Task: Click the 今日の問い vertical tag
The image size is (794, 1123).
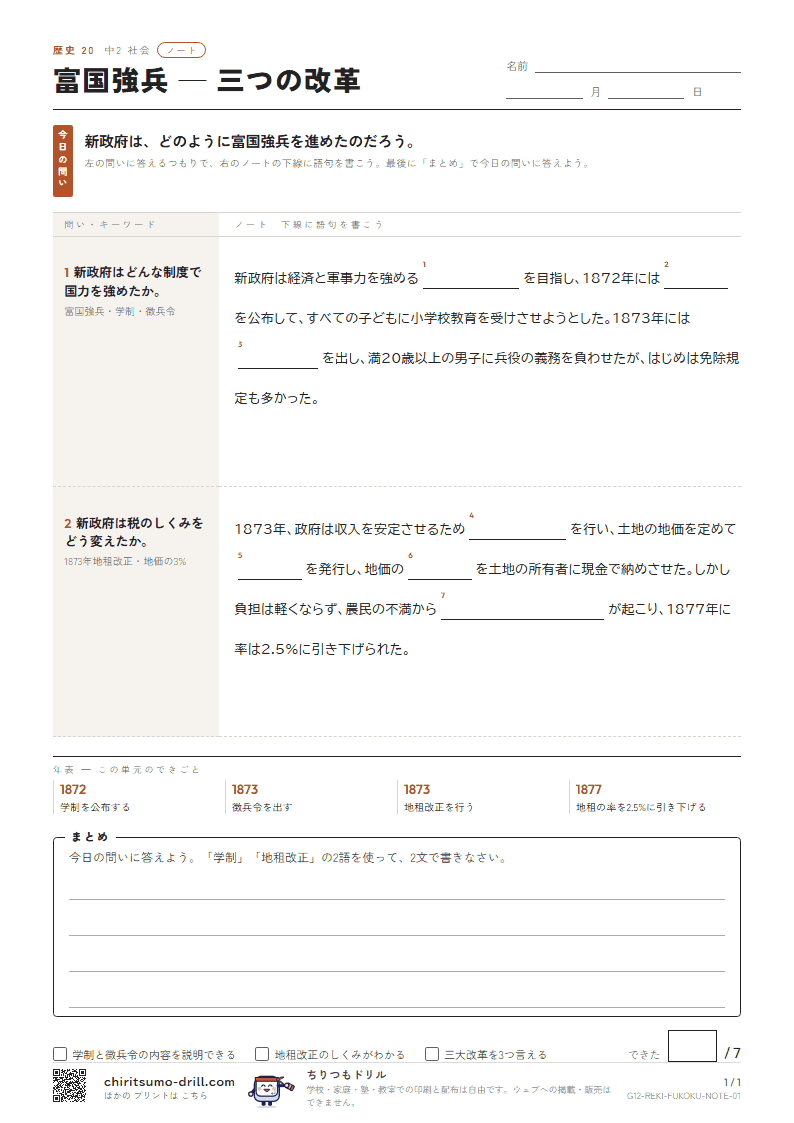Action: [63, 160]
